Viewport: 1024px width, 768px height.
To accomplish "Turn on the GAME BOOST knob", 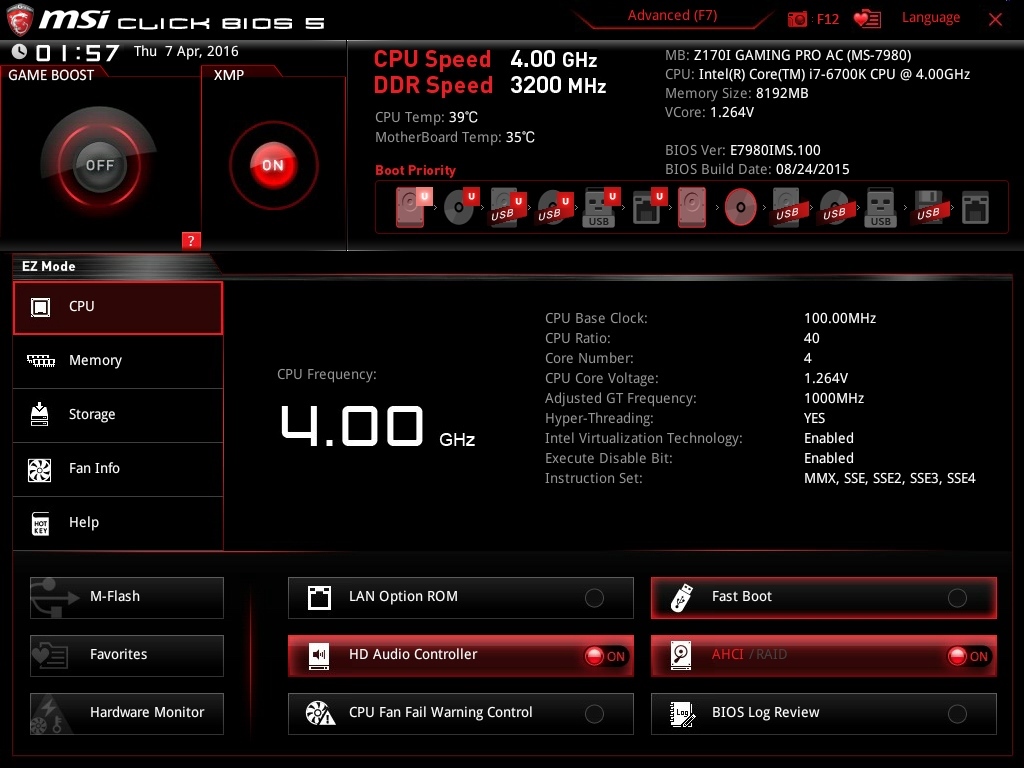I will pos(99,165).
